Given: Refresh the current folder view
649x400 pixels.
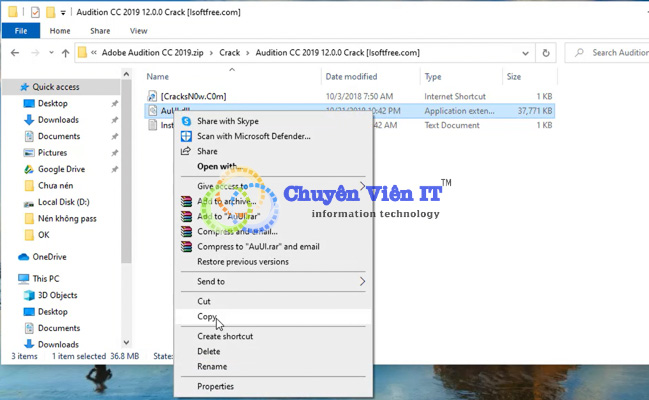Looking at the screenshot, I should tap(546, 53).
